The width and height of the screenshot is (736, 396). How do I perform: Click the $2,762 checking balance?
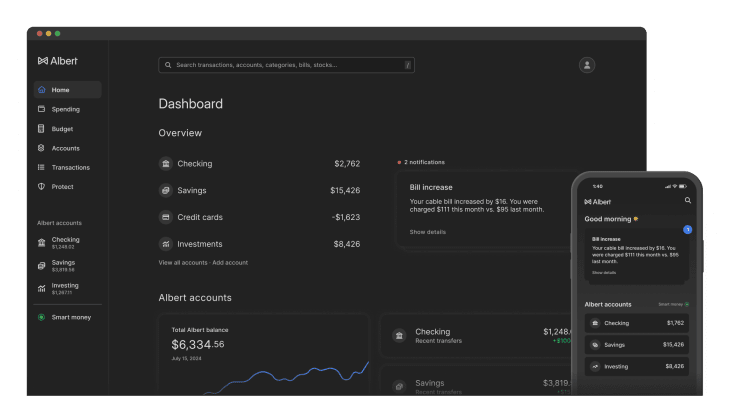pyautogui.click(x=347, y=164)
